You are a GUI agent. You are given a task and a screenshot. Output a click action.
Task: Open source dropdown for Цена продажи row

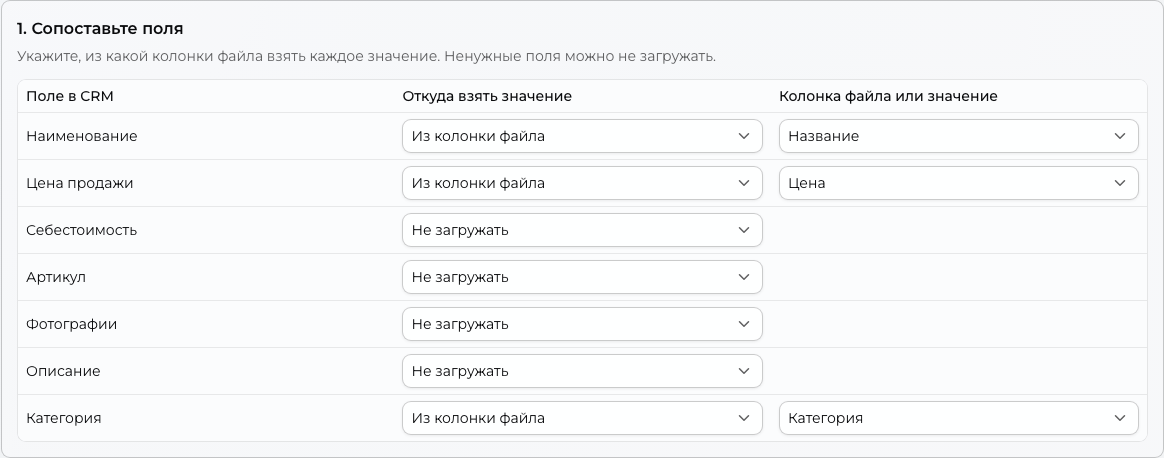582,183
